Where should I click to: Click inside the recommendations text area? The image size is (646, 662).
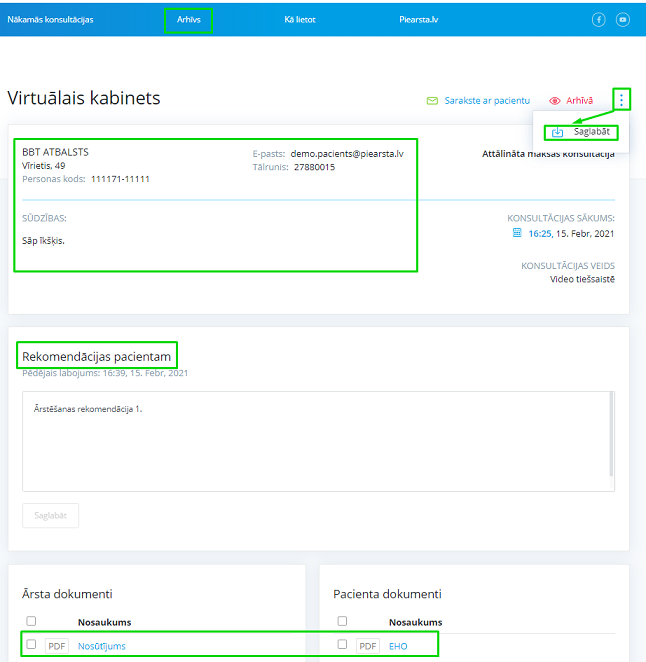[x=318, y=440]
